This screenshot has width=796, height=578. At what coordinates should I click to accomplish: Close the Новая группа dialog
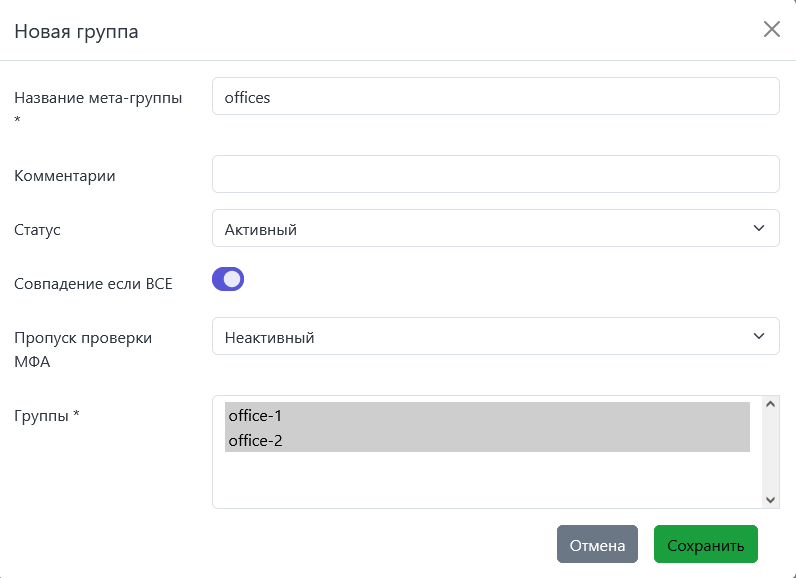click(x=771, y=29)
